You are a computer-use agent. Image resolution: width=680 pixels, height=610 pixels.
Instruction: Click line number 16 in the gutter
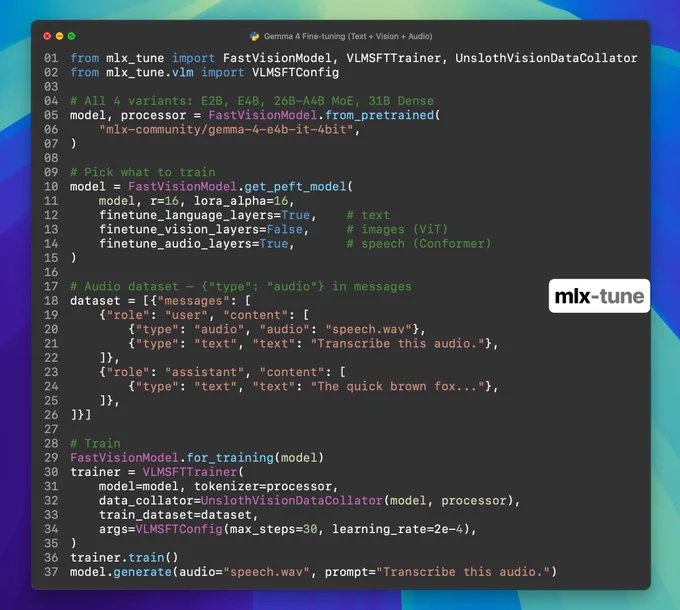[x=51, y=272]
